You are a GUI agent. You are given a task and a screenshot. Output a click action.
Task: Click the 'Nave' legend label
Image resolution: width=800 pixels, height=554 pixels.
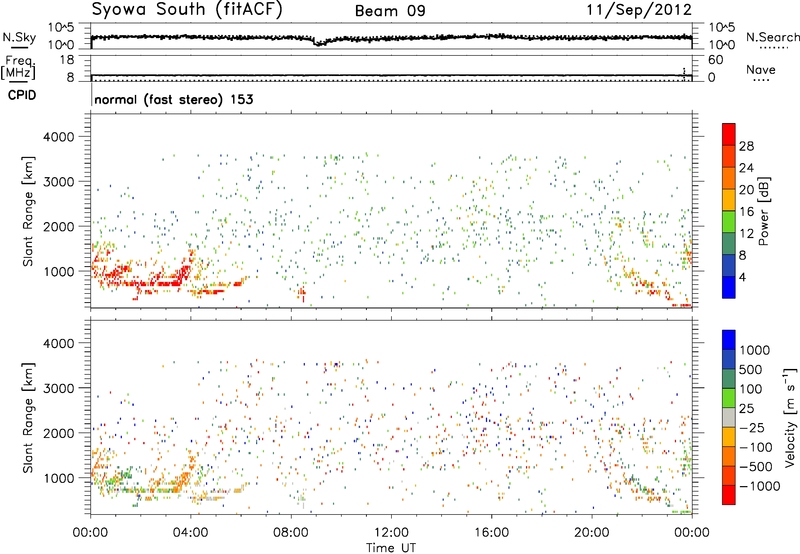click(x=760, y=70)
